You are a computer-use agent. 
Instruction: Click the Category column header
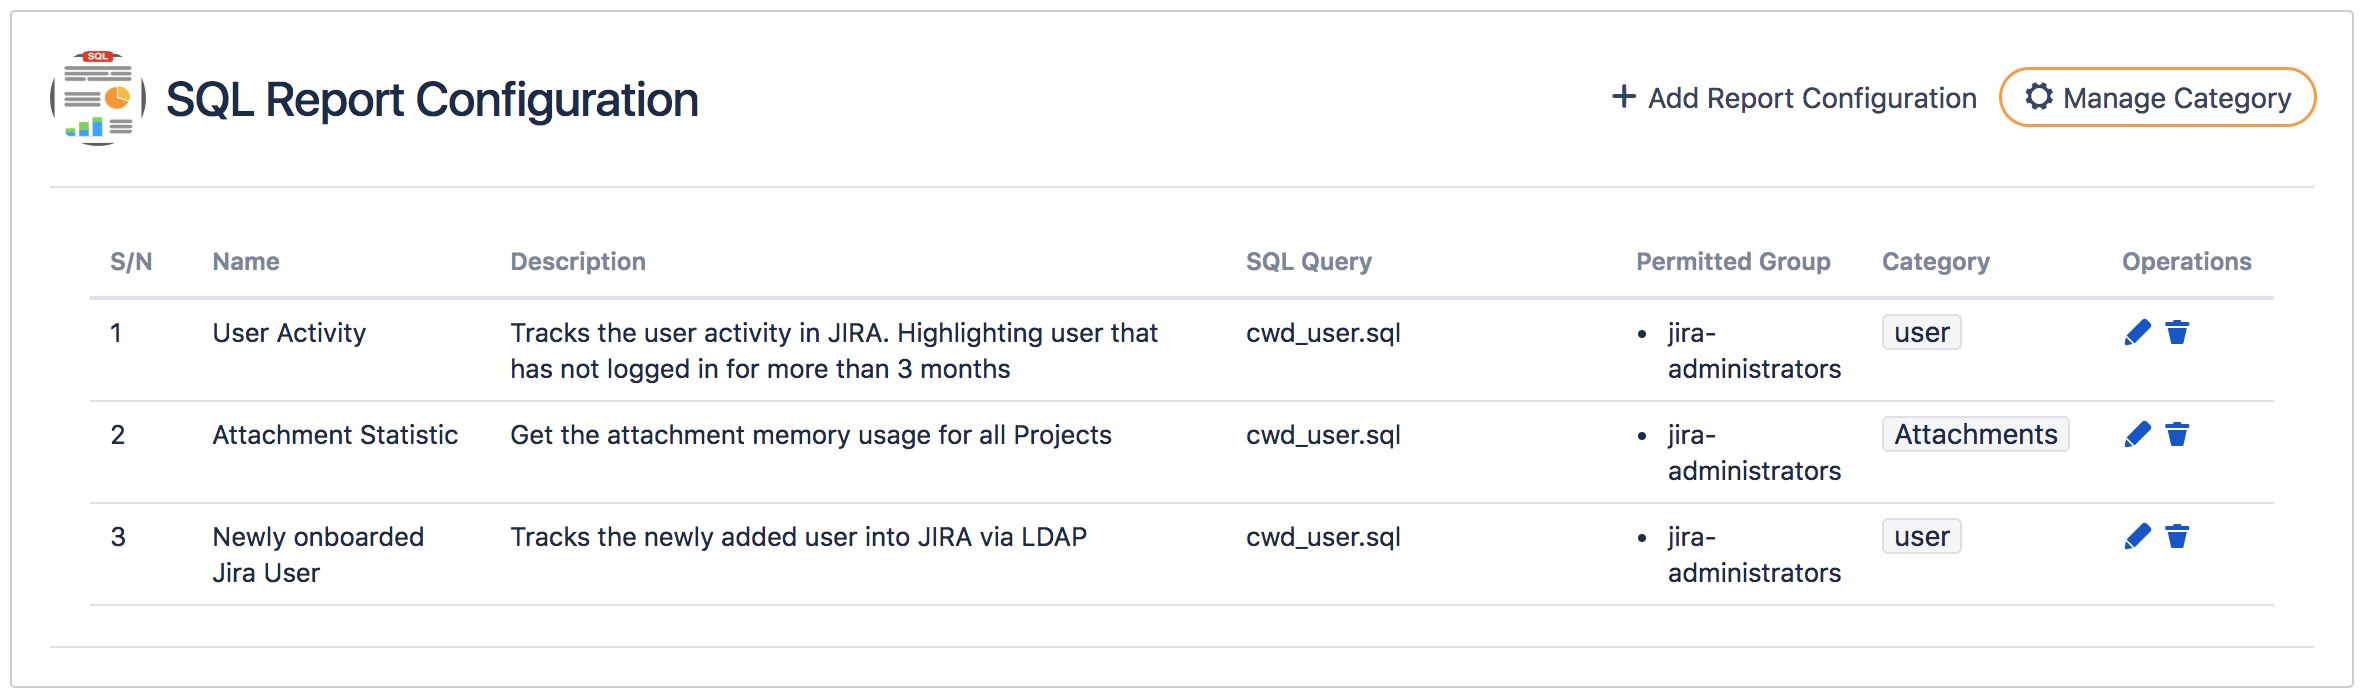(x=1935, y=262)
